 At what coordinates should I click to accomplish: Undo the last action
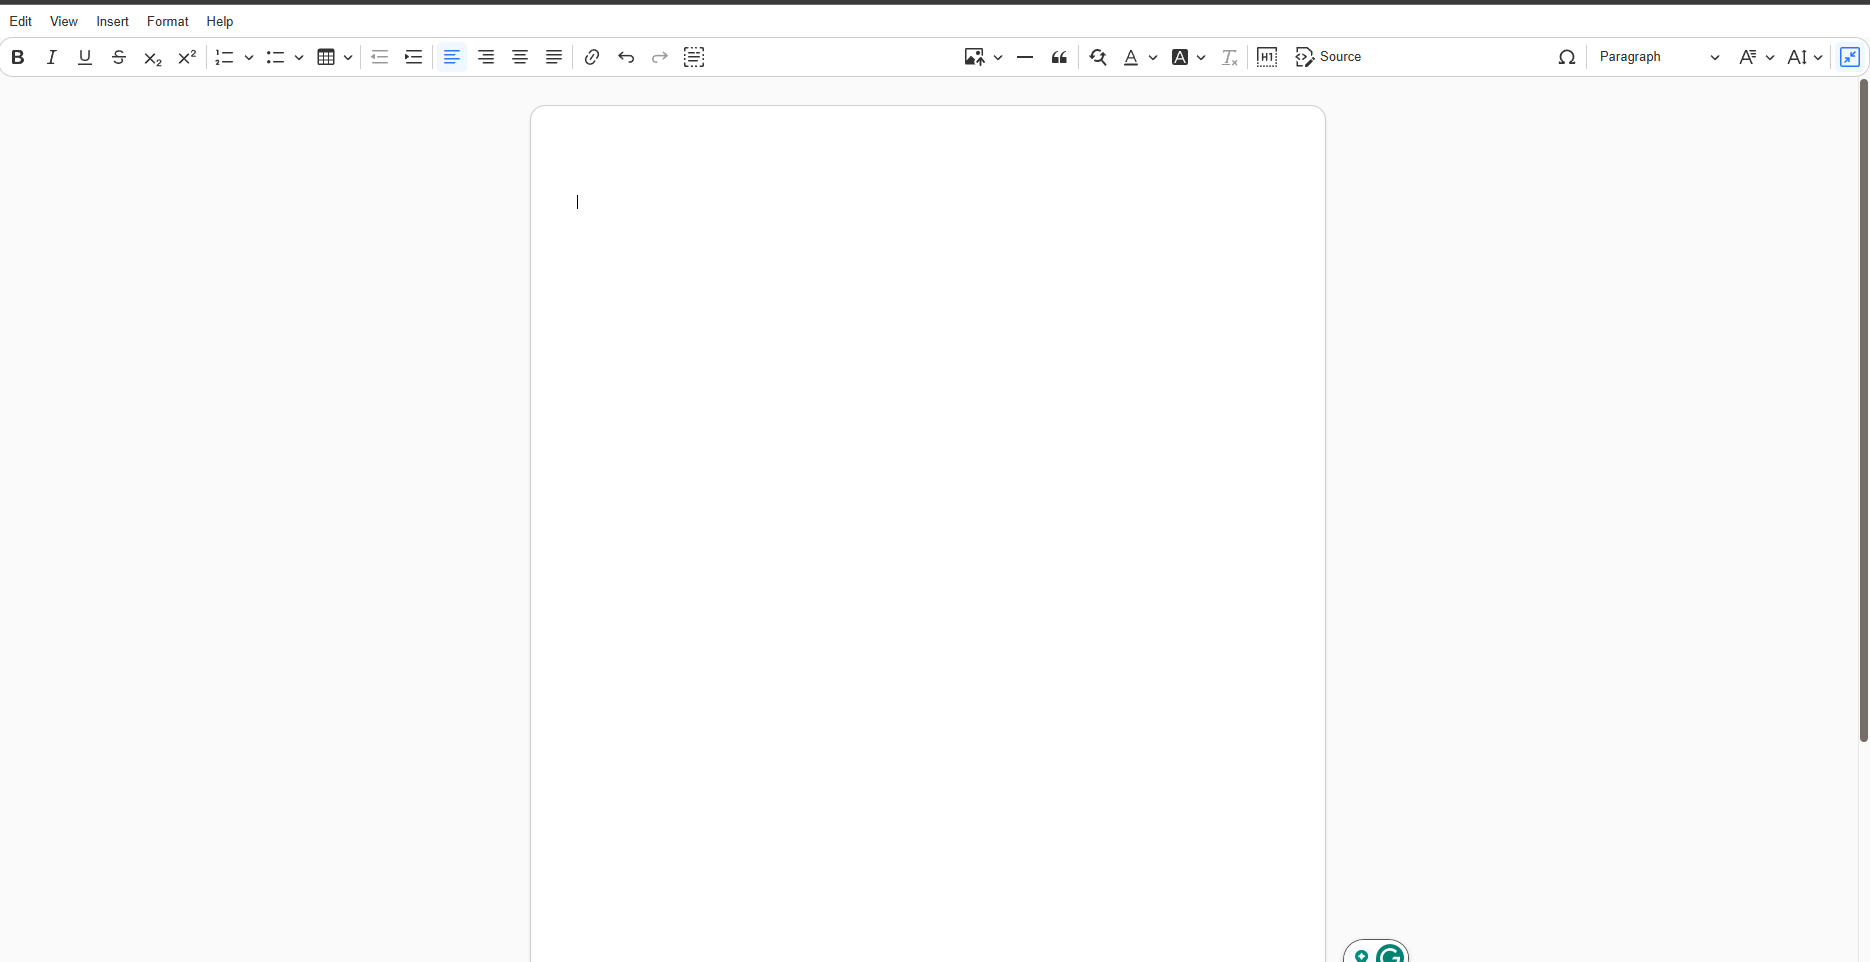(x=625, y=57)
